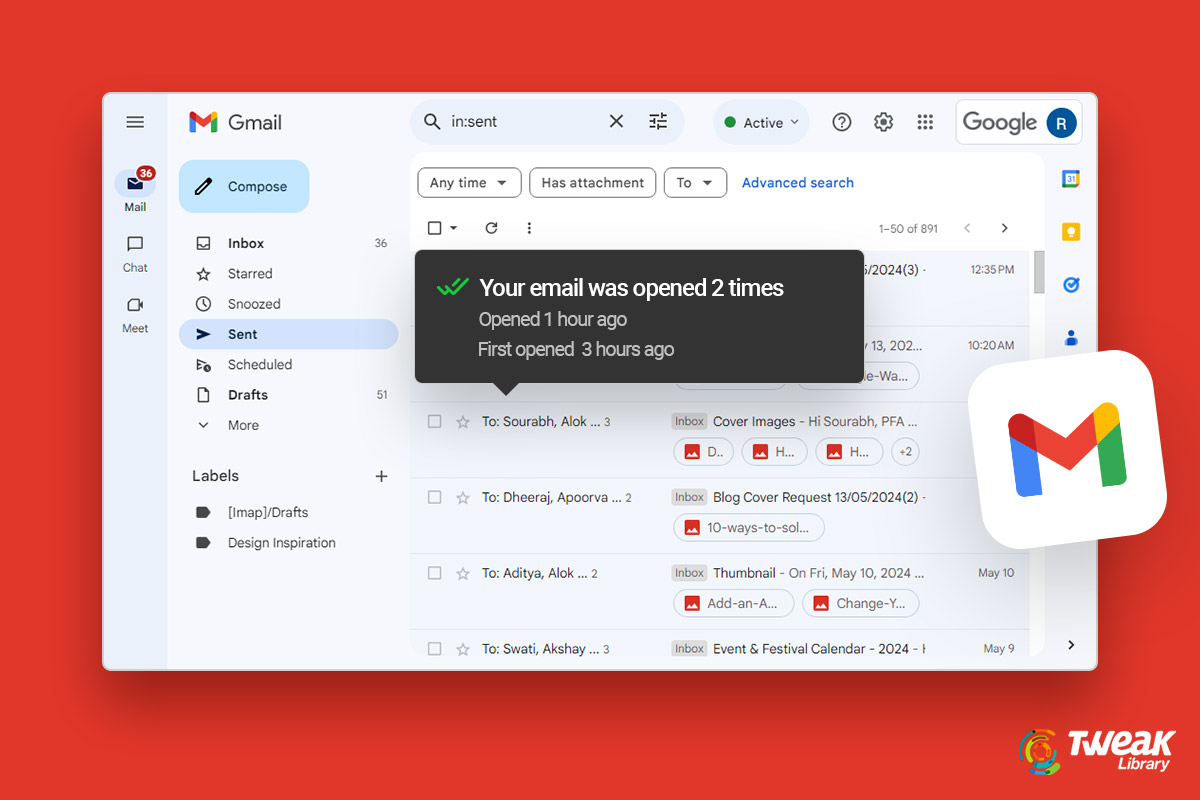Tick checkbox for email to Dheeraj, Apoorva
The width and height of the screenshot is (1200, 800).
(x=435, y=498)
